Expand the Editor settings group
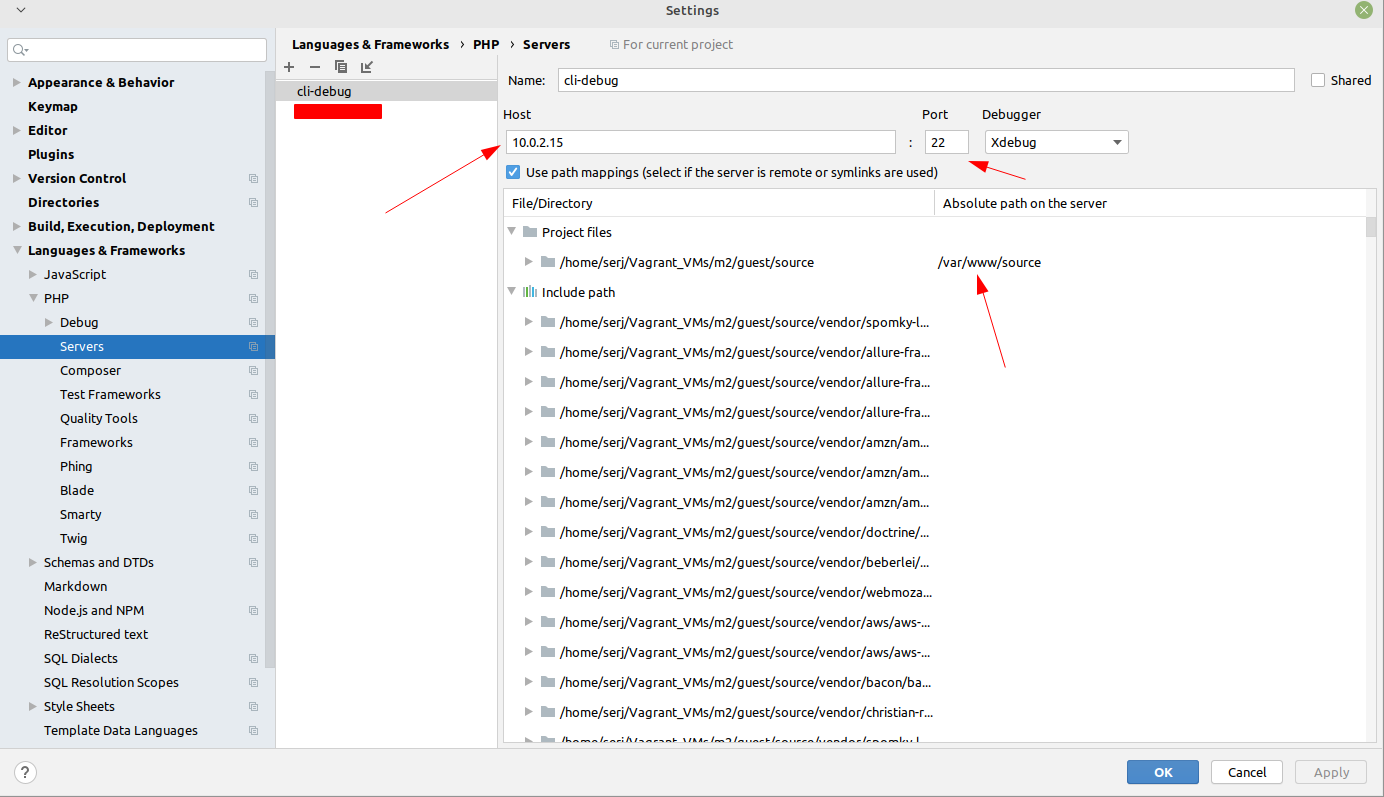Screen dimensions: 1384x797 (17, 131)
